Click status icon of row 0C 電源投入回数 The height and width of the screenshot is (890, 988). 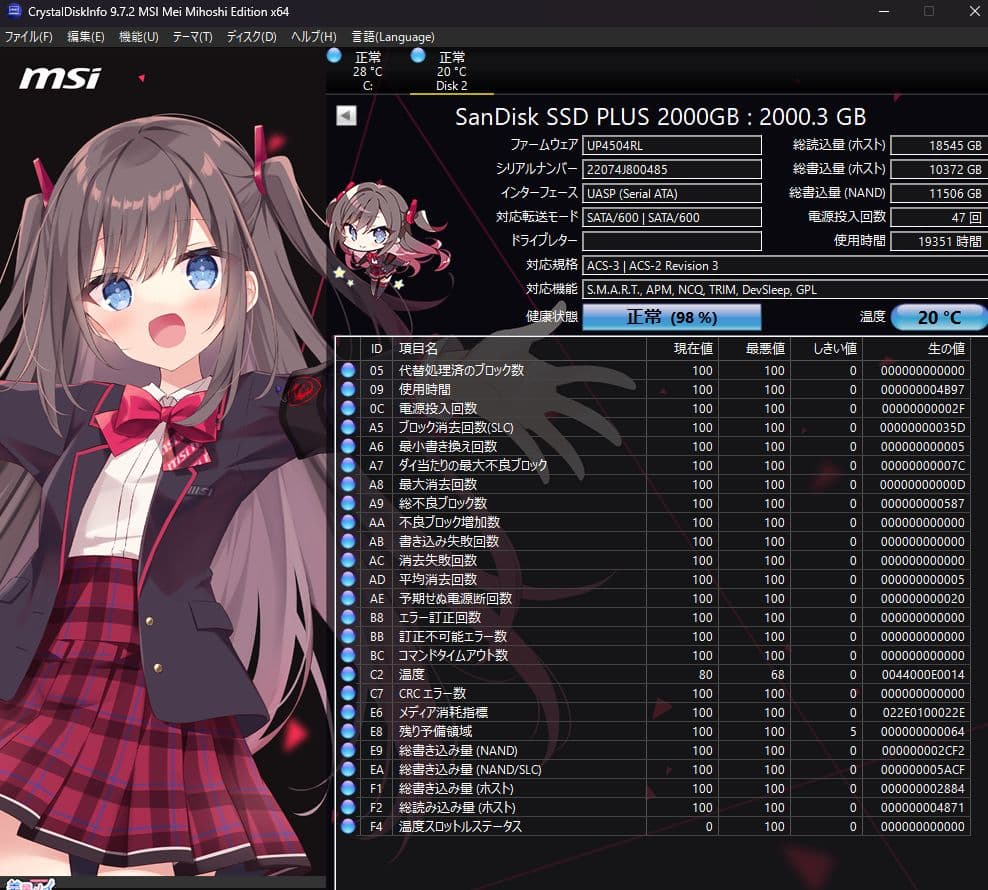[348, 408]
